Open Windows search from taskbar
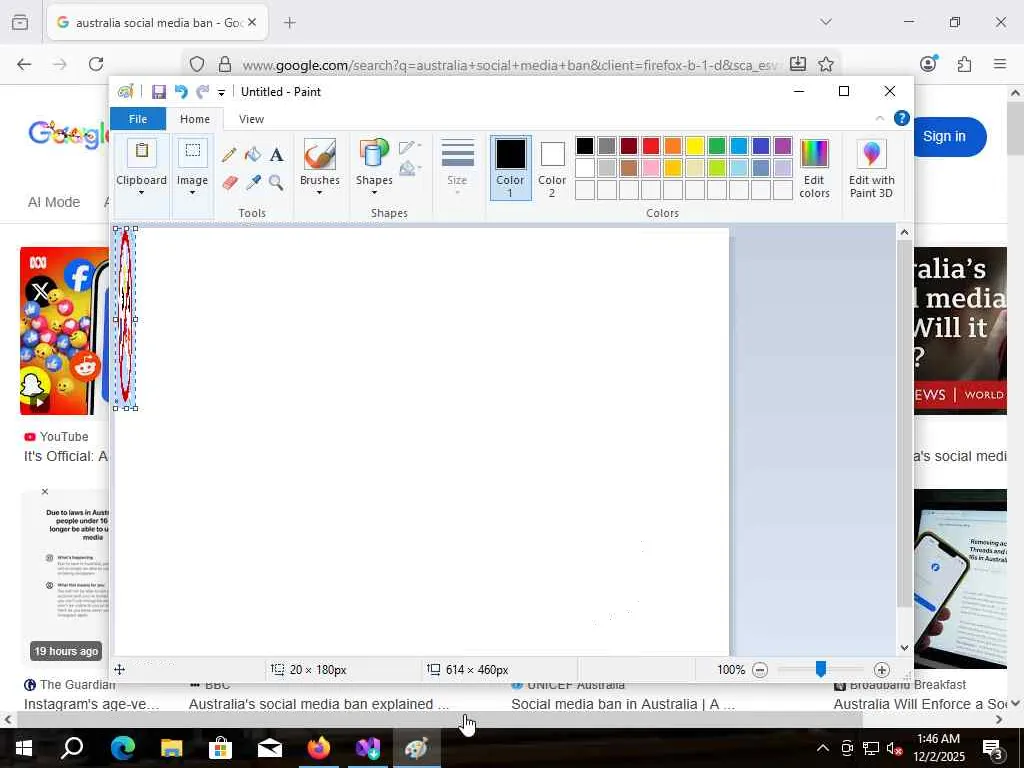This screenshot has width=1024, height=768. point(72,748)
